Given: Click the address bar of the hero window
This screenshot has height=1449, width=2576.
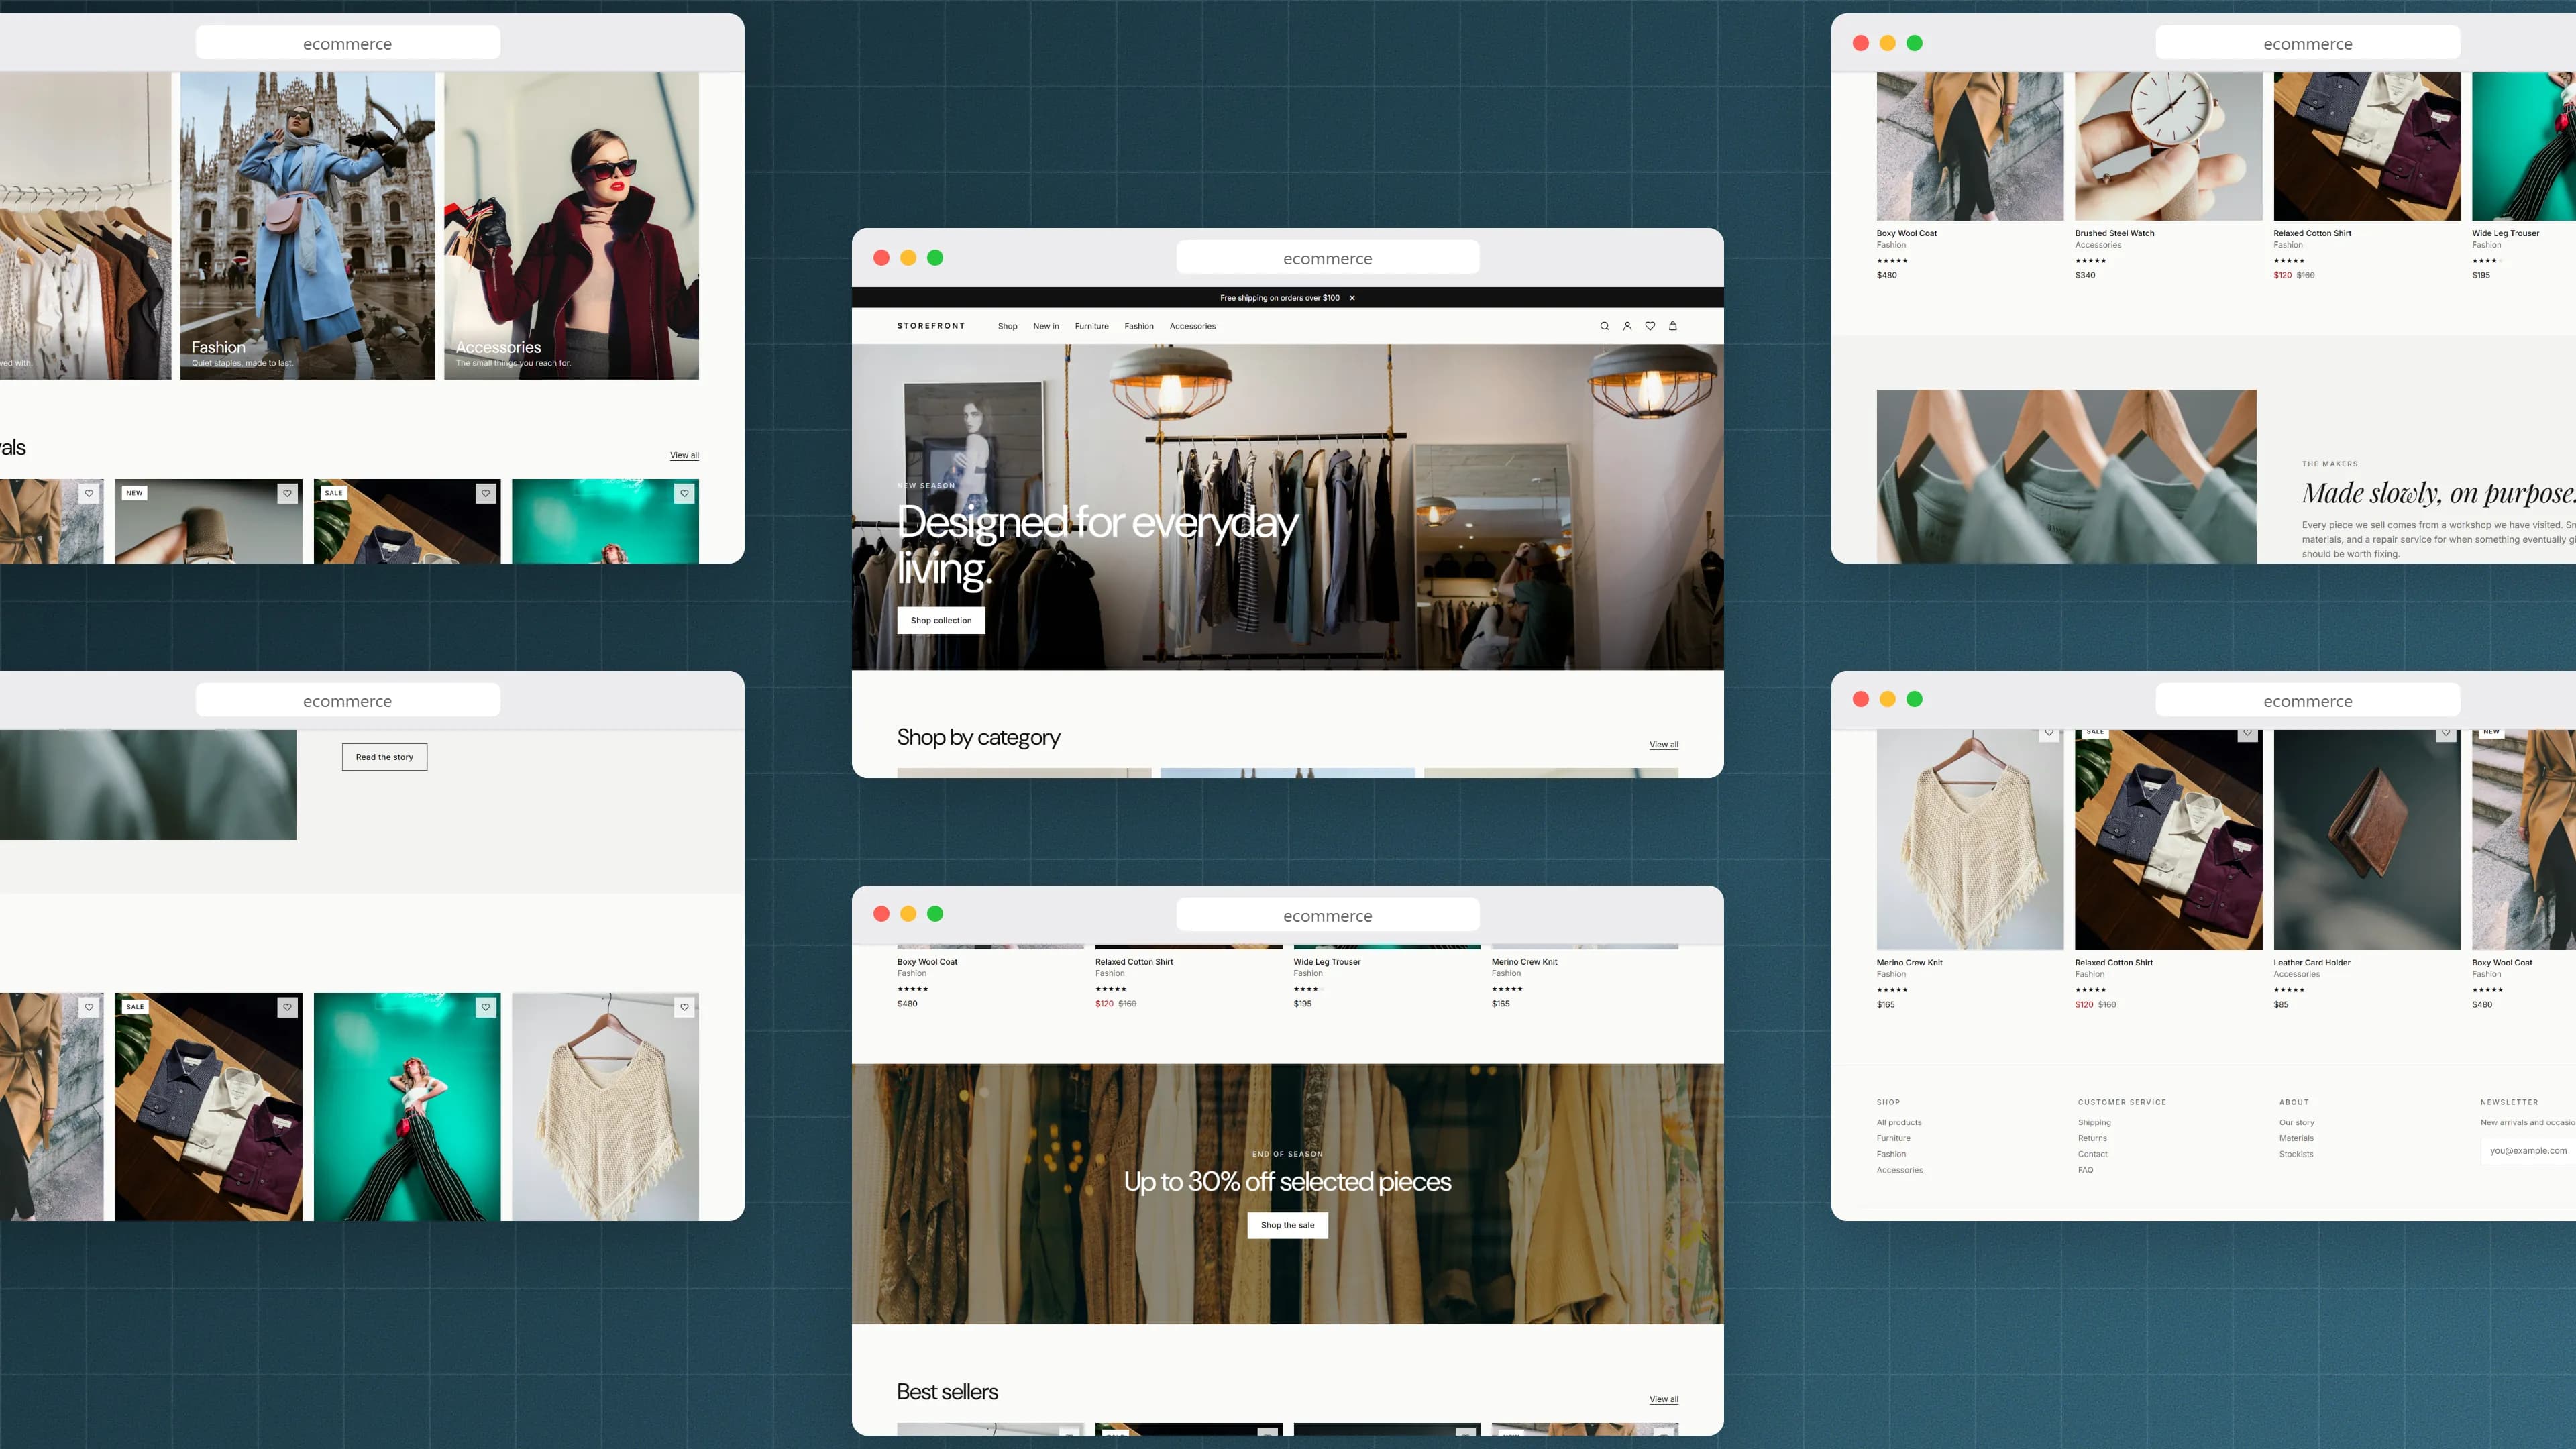Looking at the screenshot, I should pos(1328,258).
